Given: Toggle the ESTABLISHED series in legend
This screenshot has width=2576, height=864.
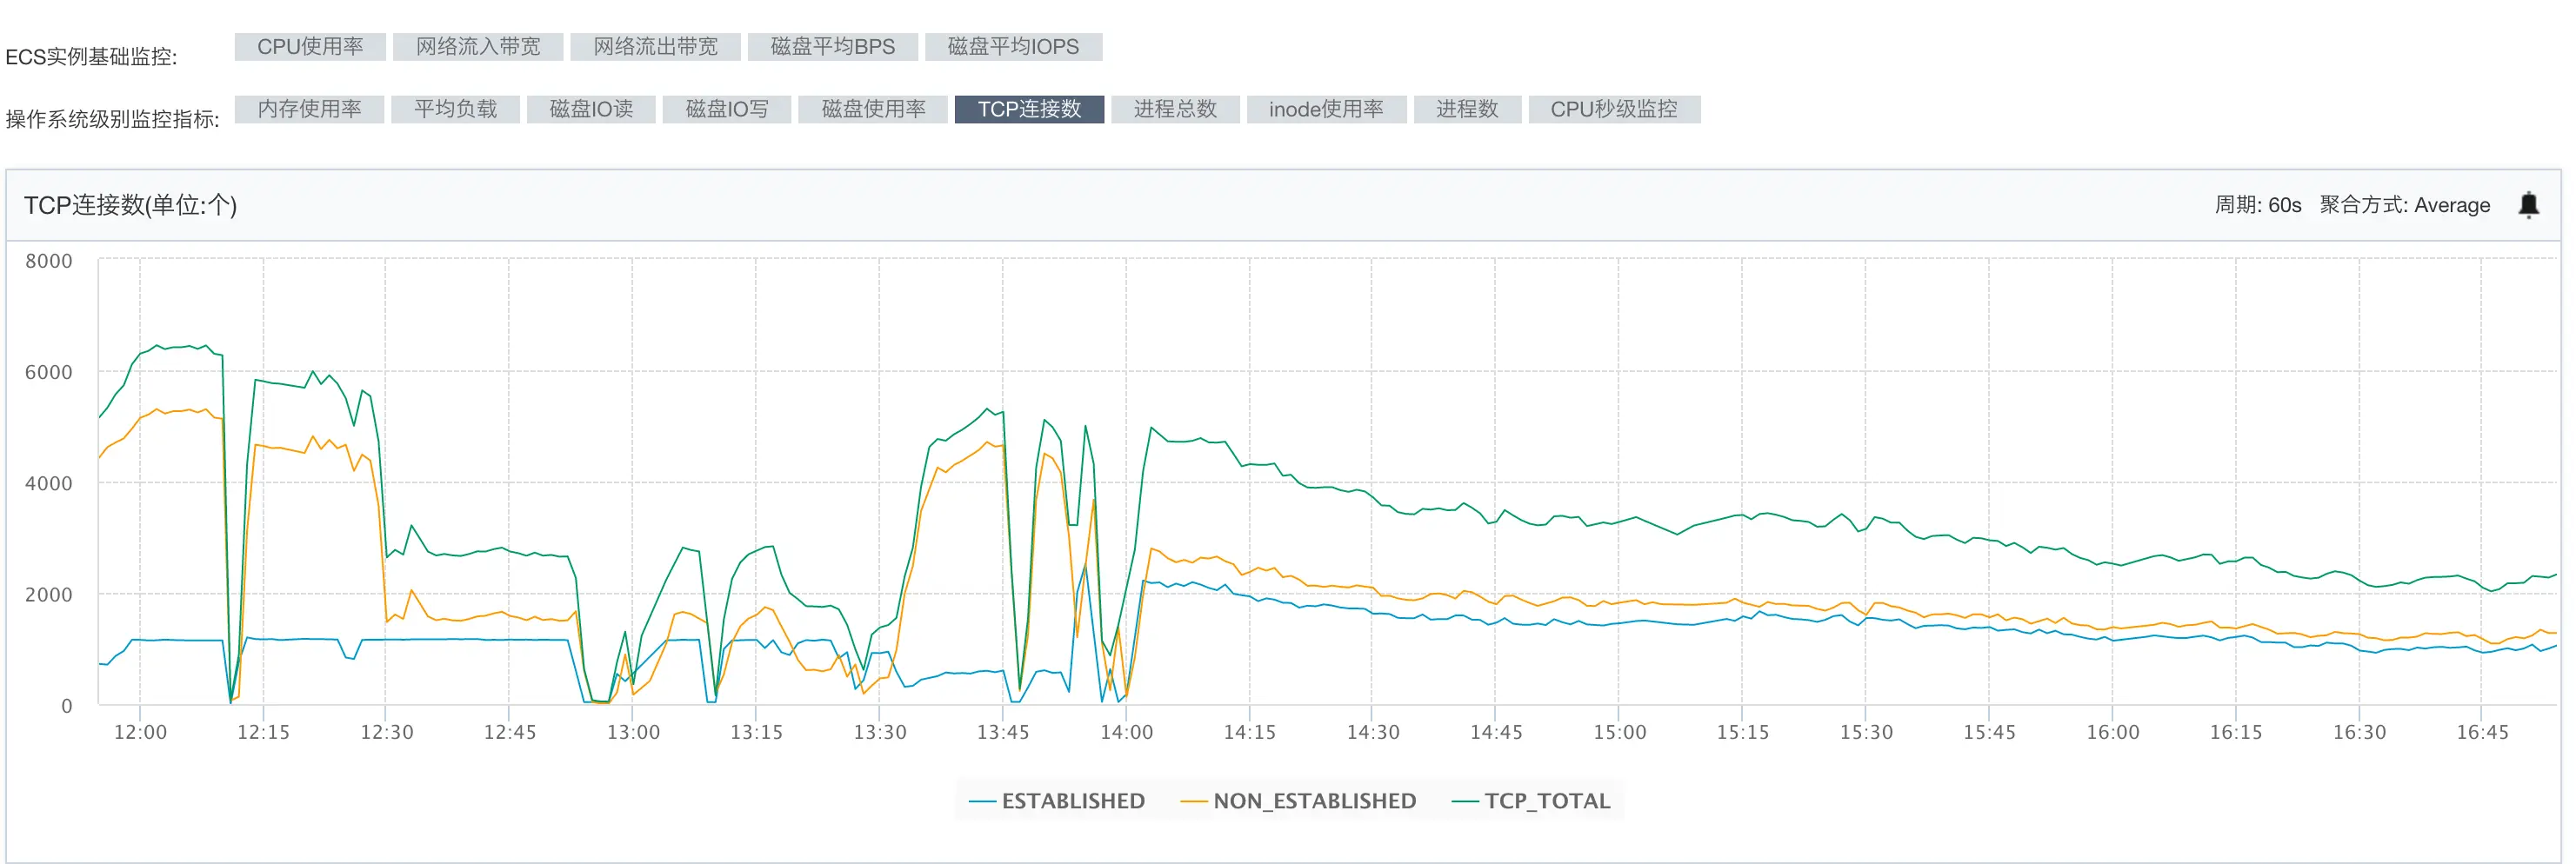Looking at the screenshot, I should tap(1058, 801).
